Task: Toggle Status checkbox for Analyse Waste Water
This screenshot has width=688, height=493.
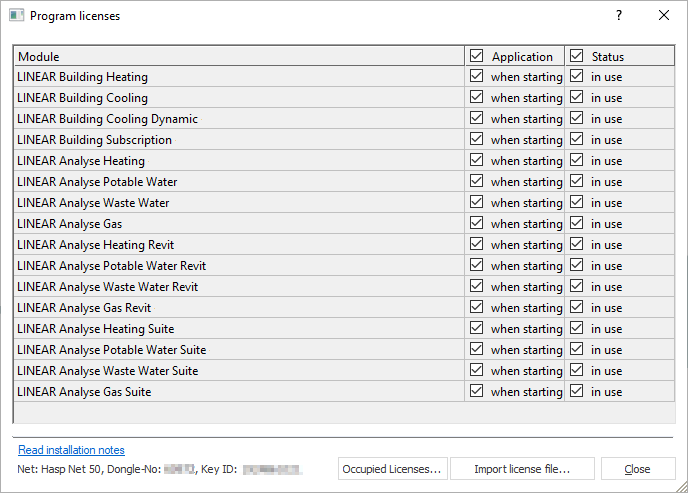Action: (x=577, y=202)
